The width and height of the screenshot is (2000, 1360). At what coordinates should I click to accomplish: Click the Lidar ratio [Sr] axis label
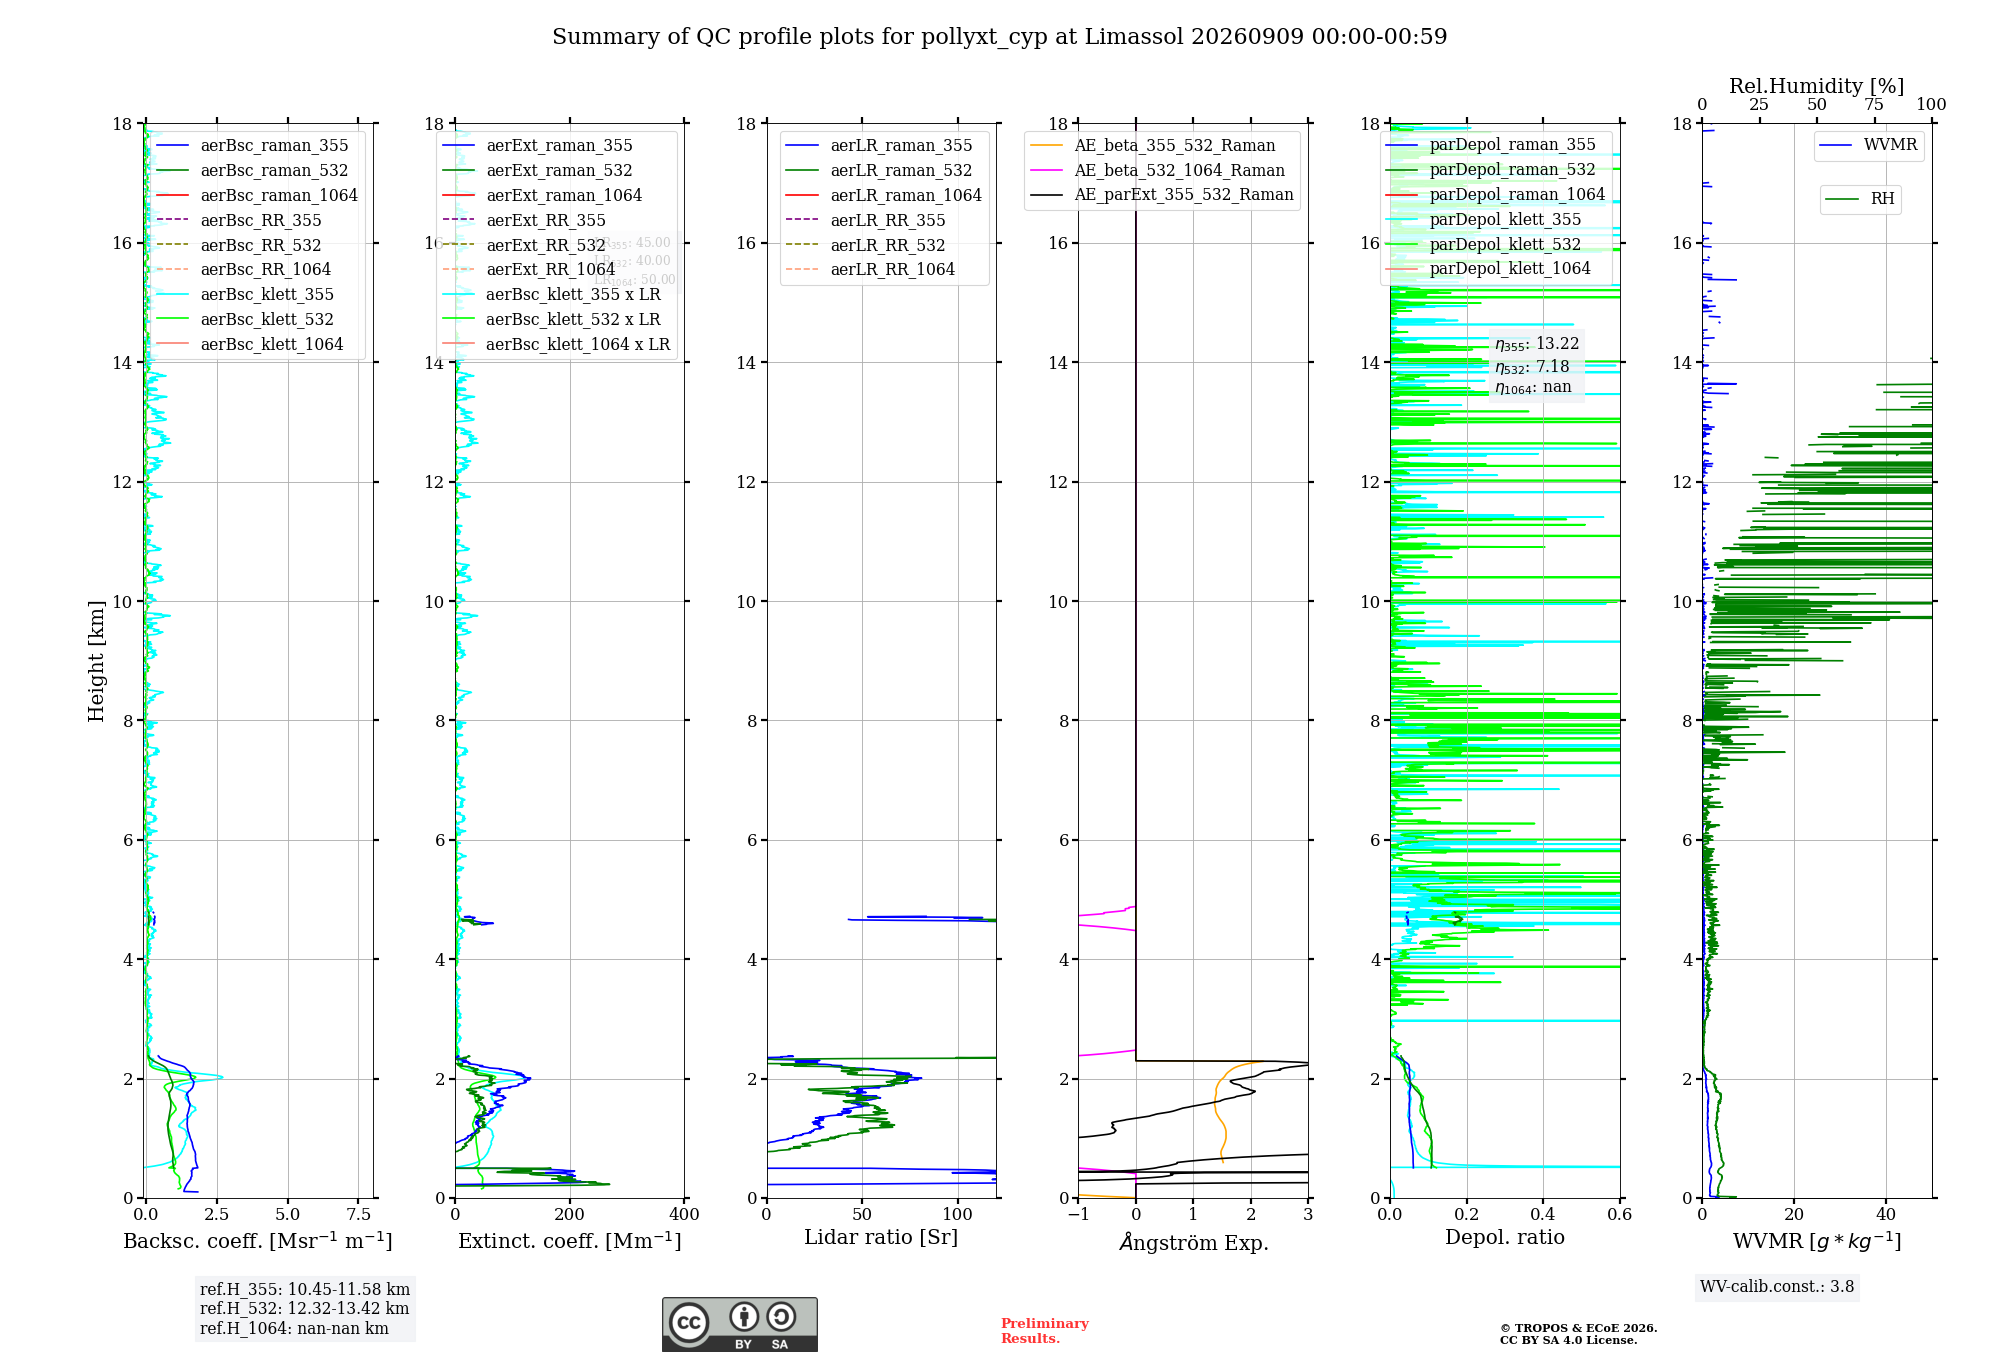[x=881, y=1238]
